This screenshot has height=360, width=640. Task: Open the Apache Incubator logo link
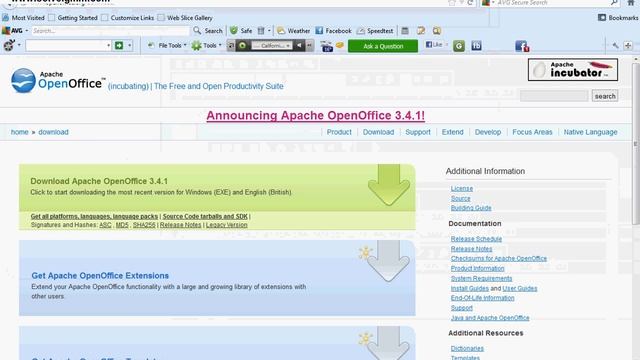click(x=573, y=69)
